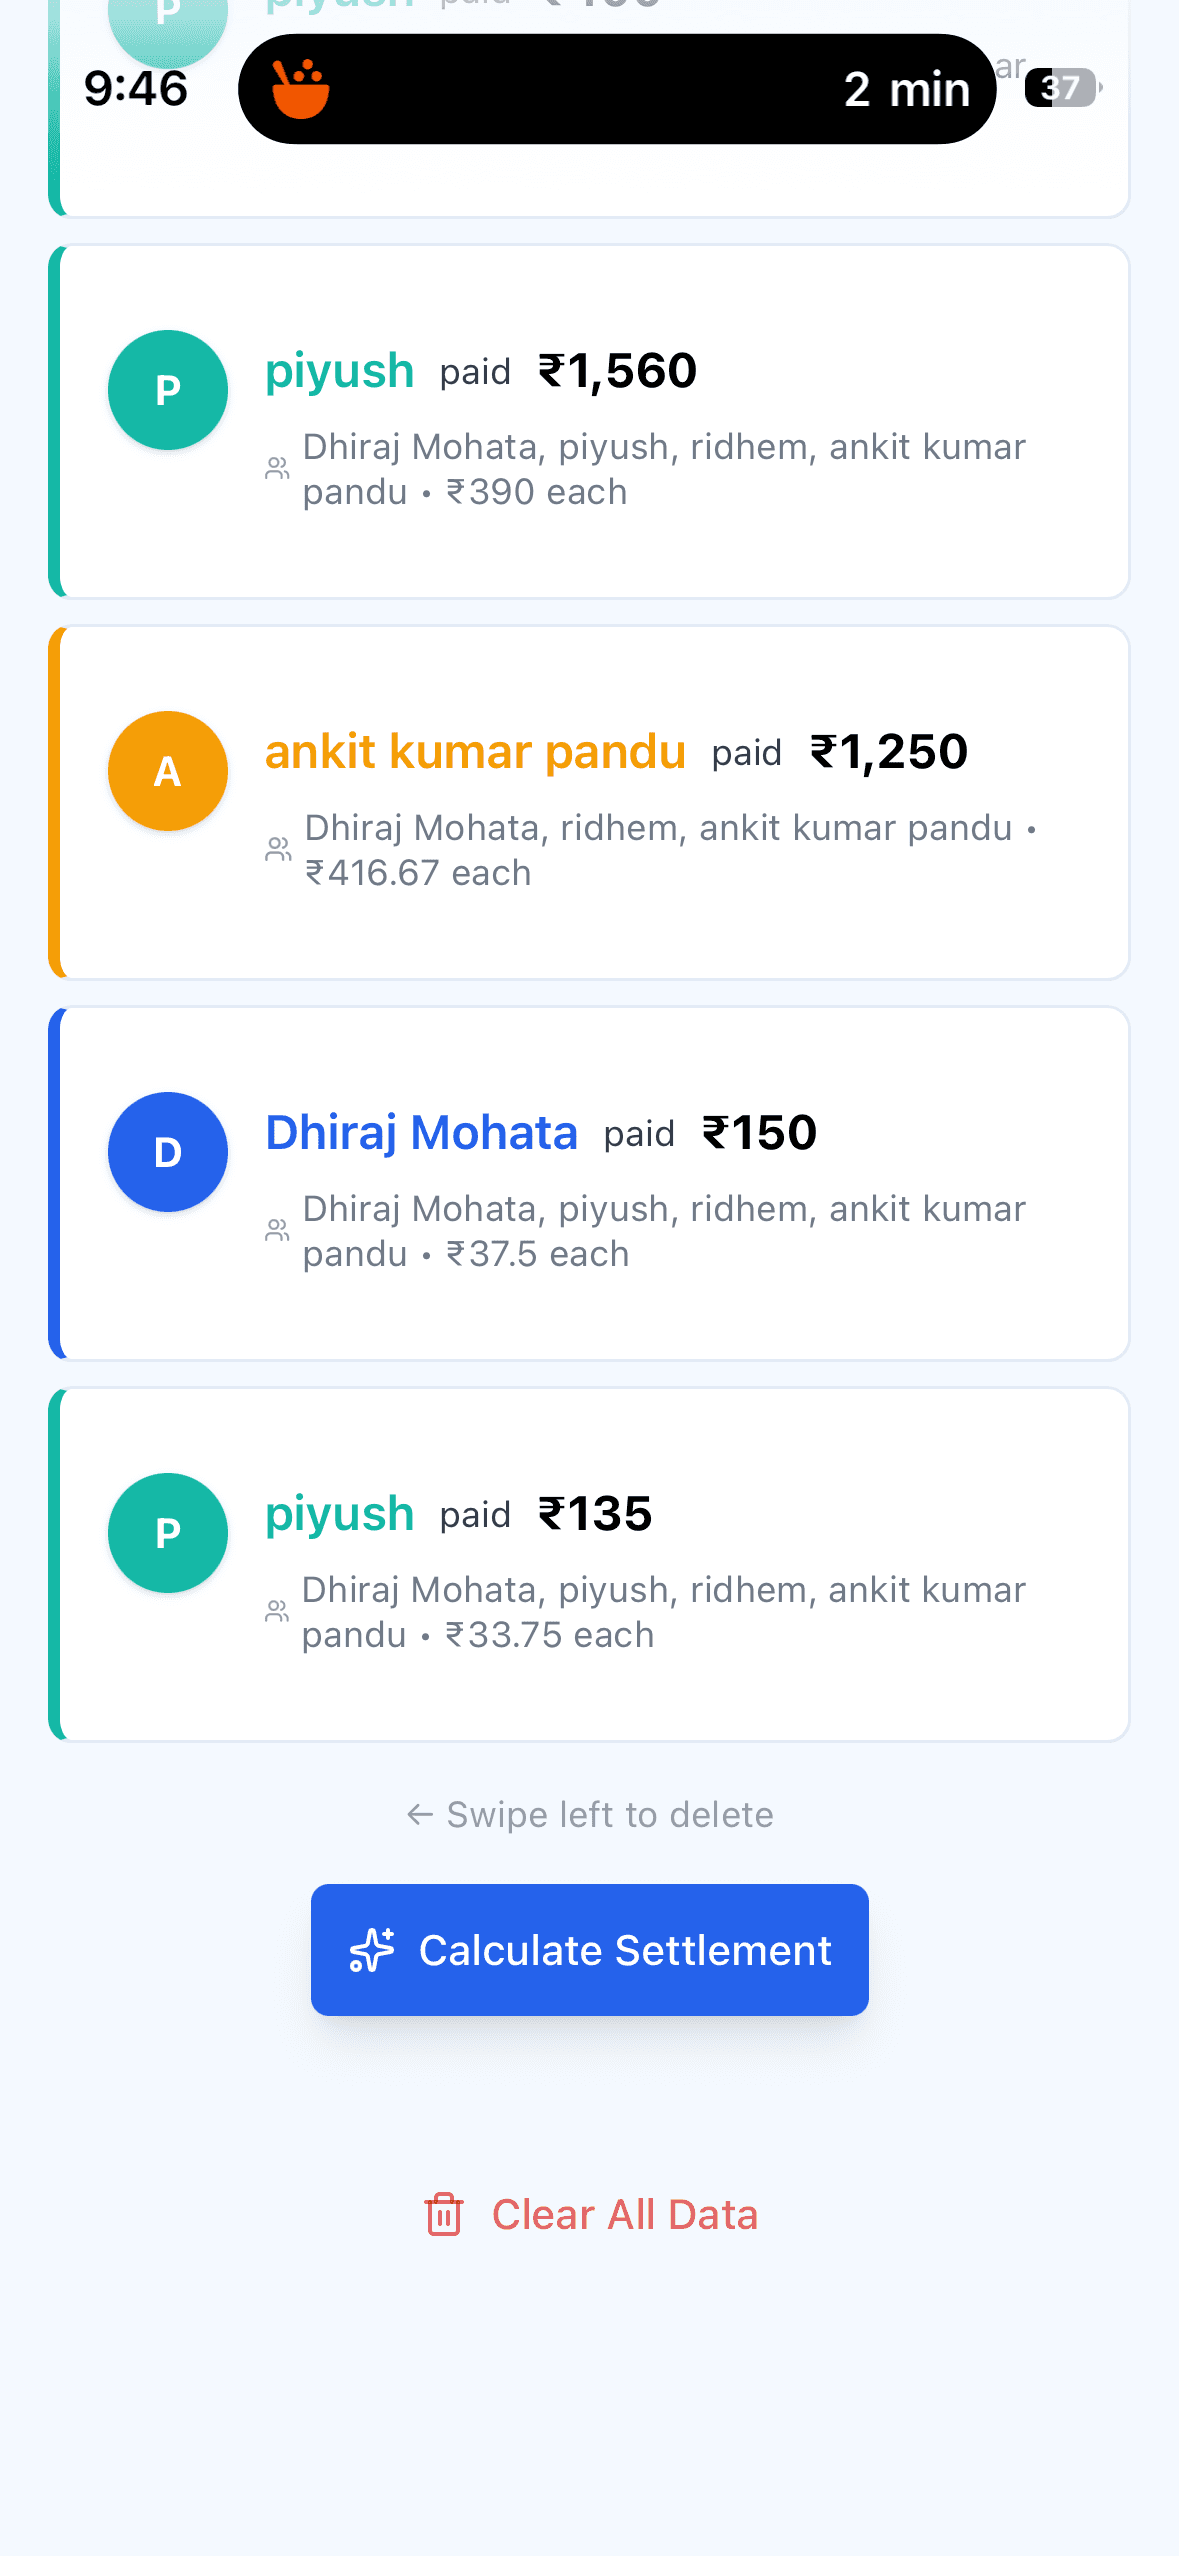Tap ankit kumar pandu's orange avatar

tap(167, 771)
